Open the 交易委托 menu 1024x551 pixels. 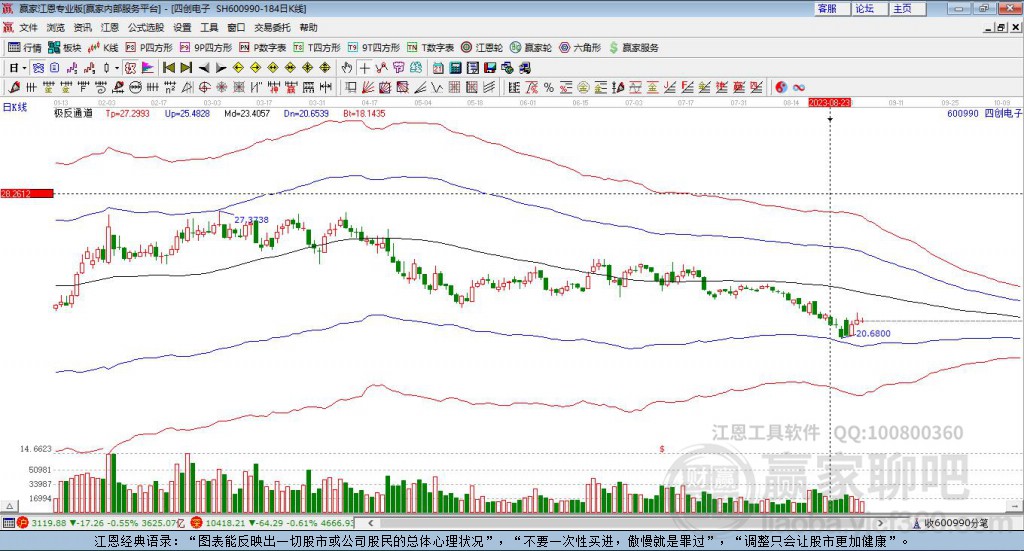click(272, 27)
